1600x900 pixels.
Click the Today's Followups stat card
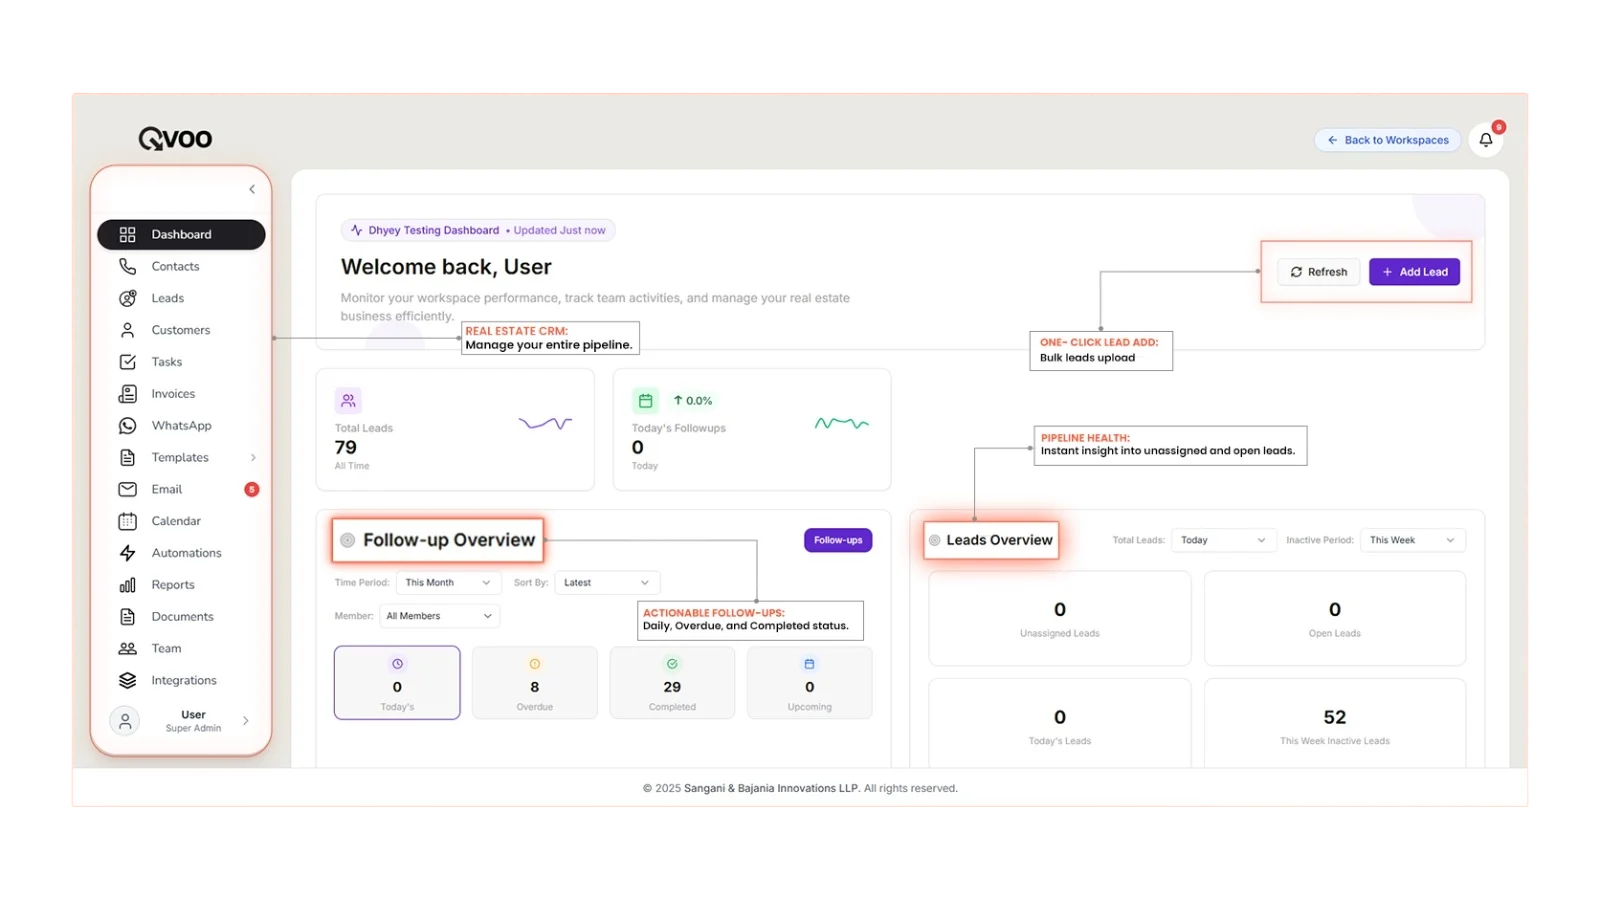(752, 430)
